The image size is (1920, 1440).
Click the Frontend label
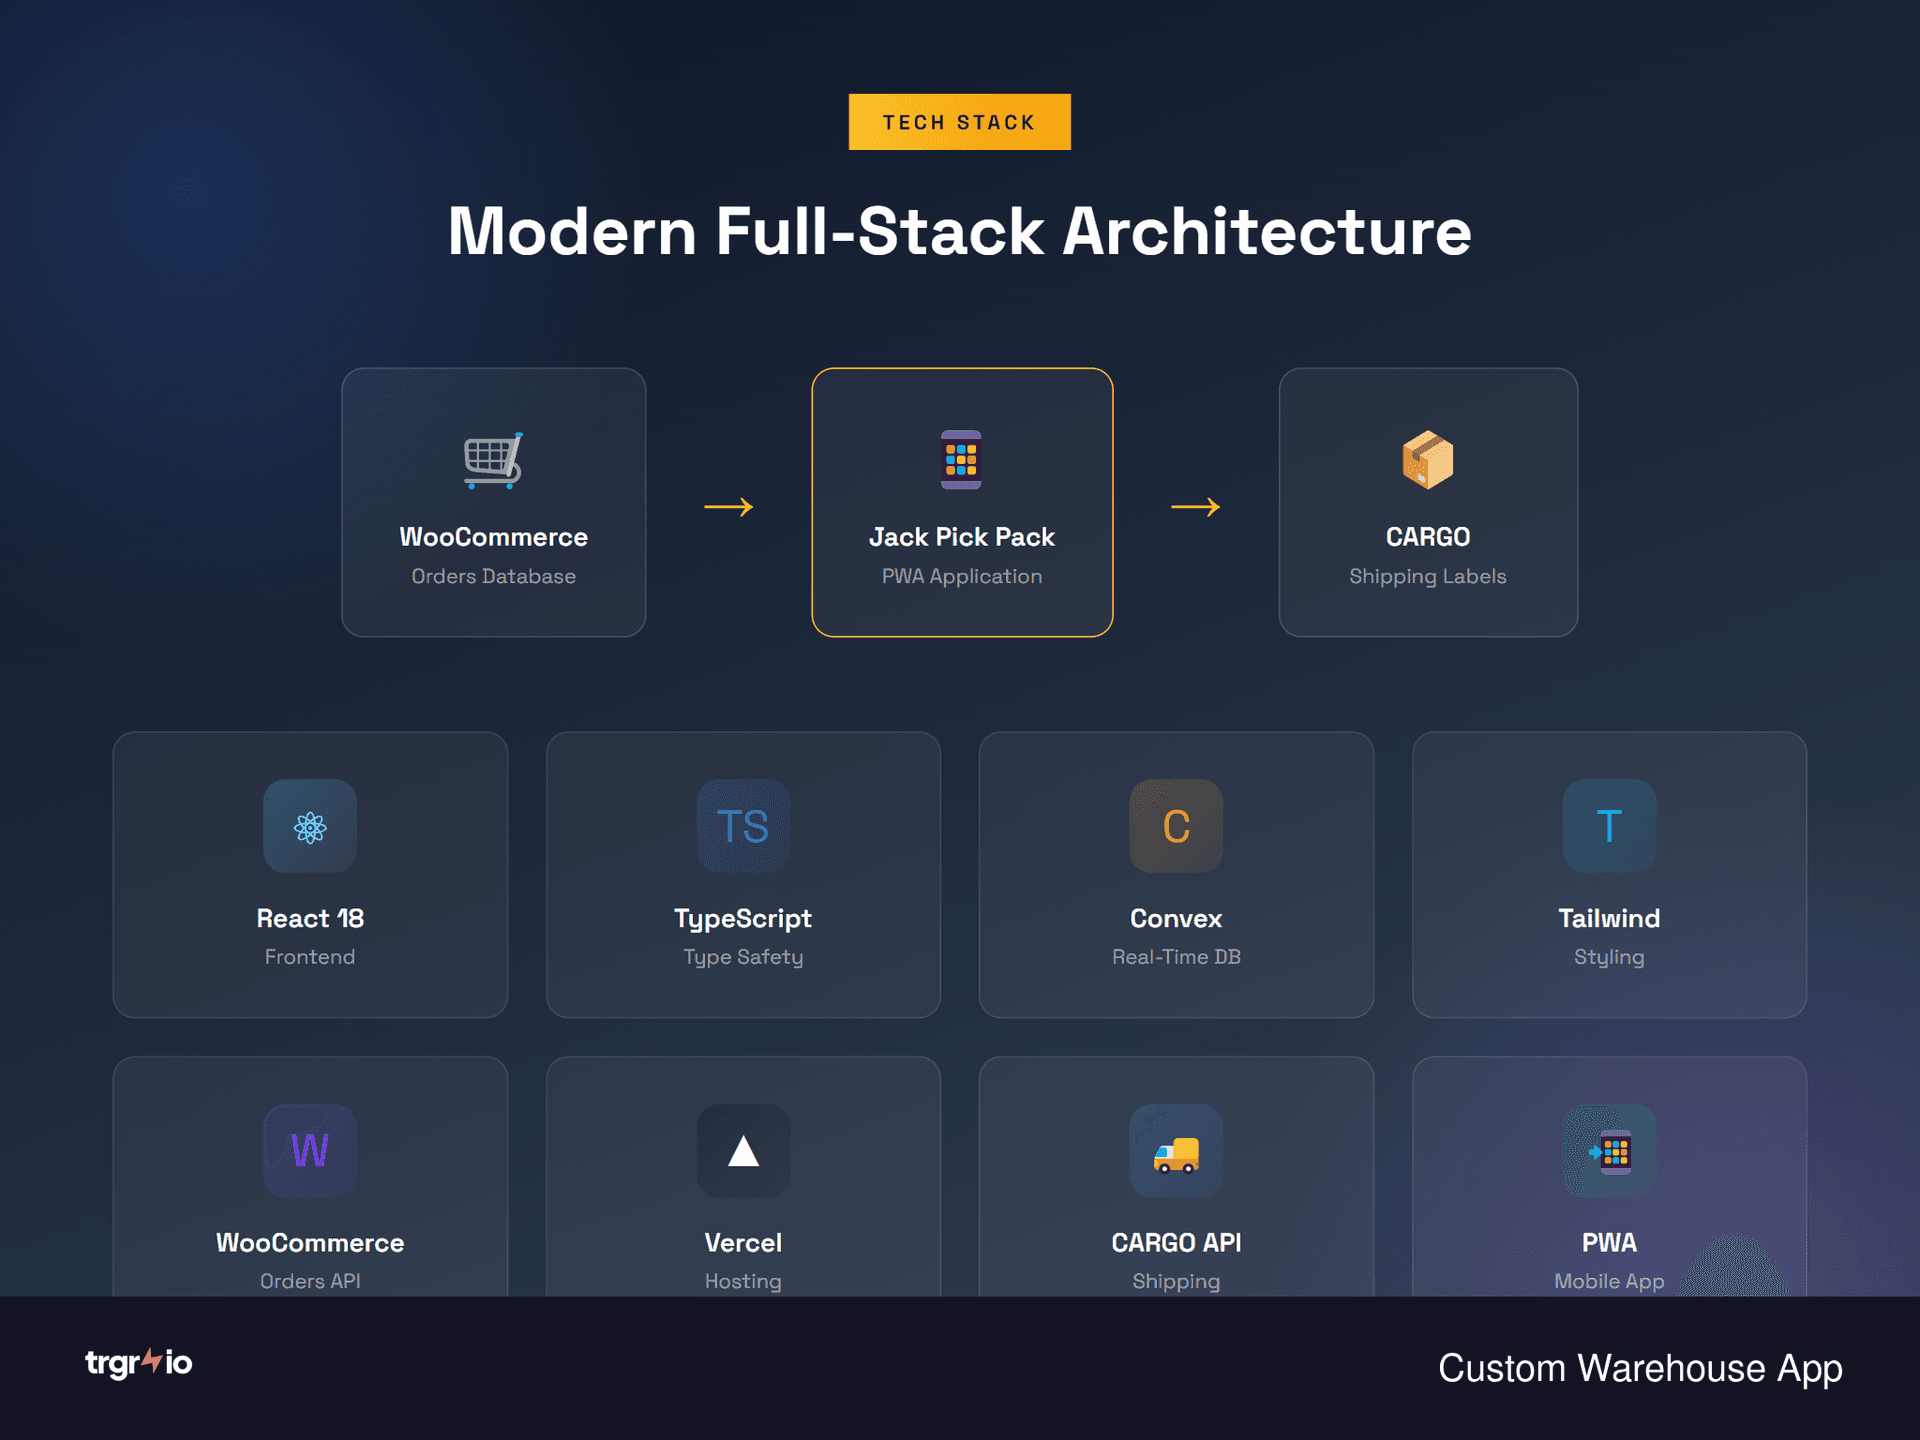(310, 957)
